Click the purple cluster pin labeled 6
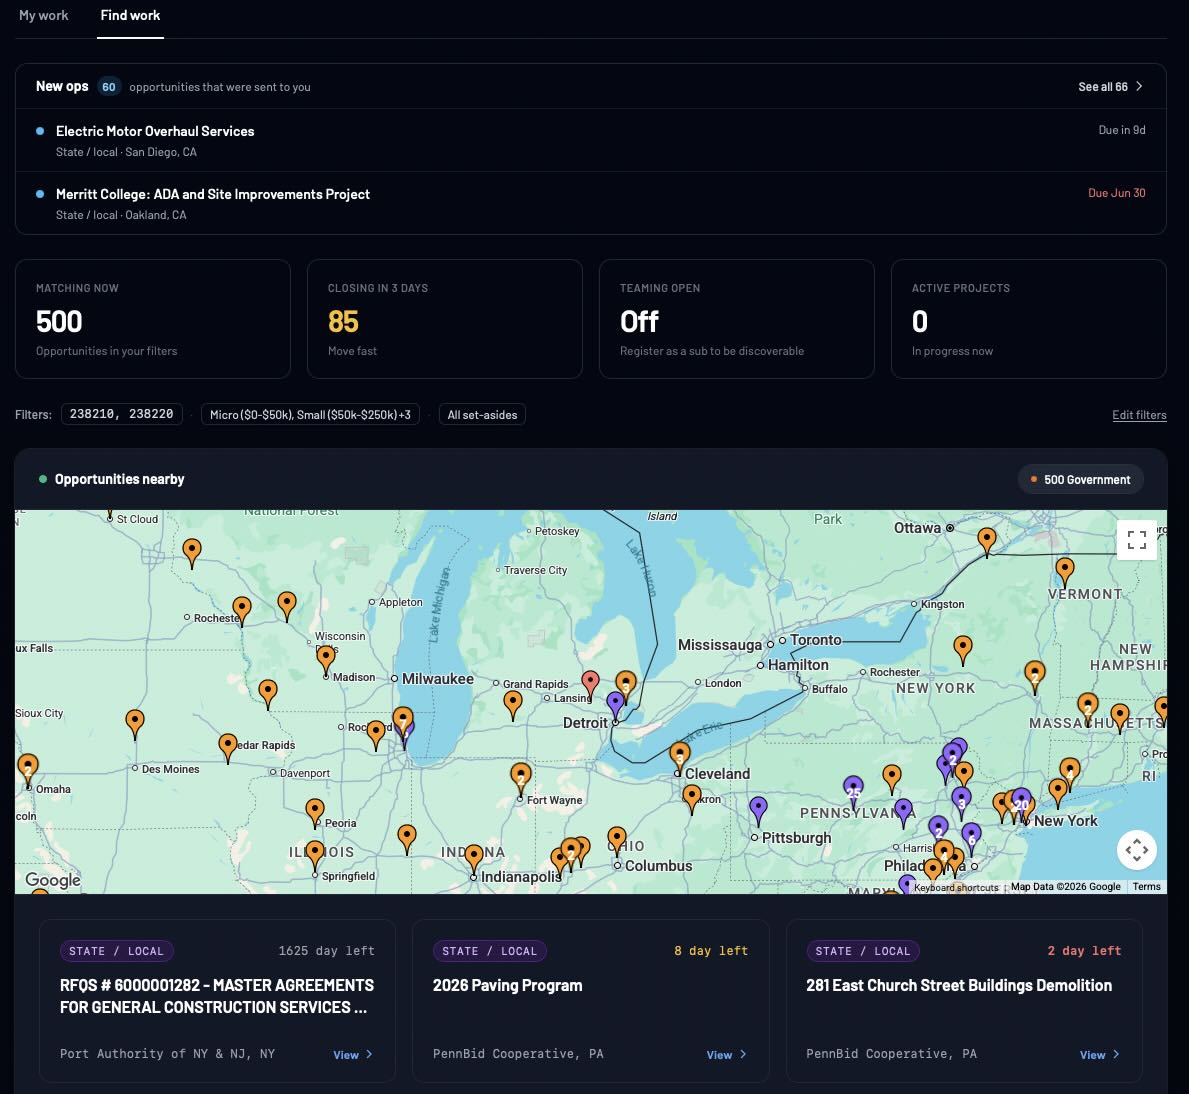The height and width of the screenshot is (1094, 1189). click(971, 835)
